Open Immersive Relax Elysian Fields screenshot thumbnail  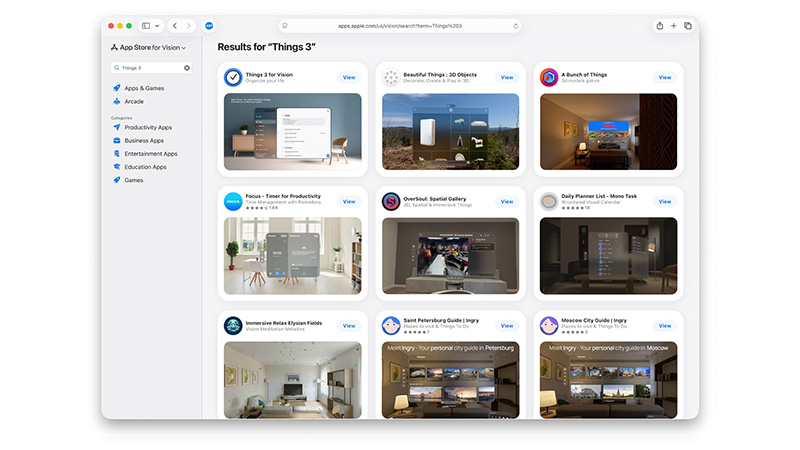292,380
